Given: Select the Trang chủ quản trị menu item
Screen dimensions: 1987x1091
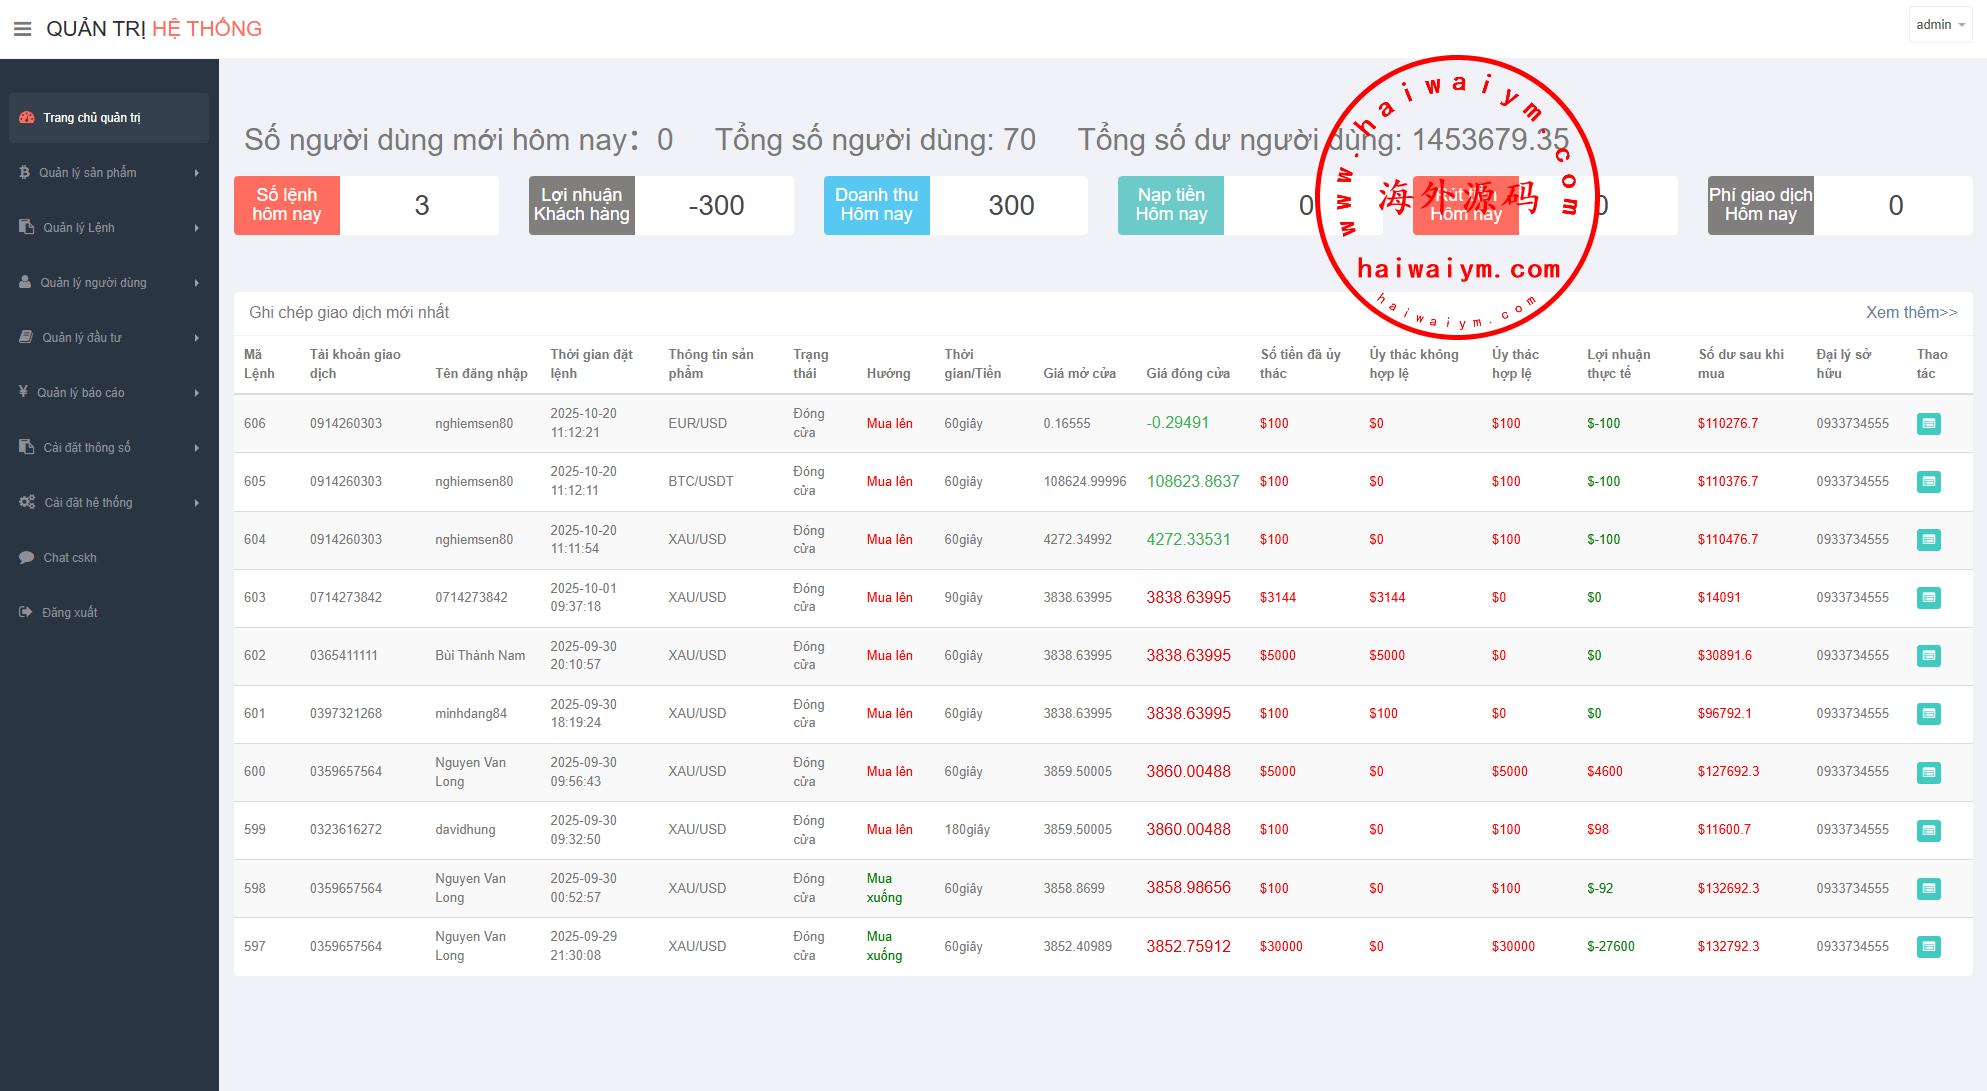Looking at the screenshot, I should click(92, 118).
